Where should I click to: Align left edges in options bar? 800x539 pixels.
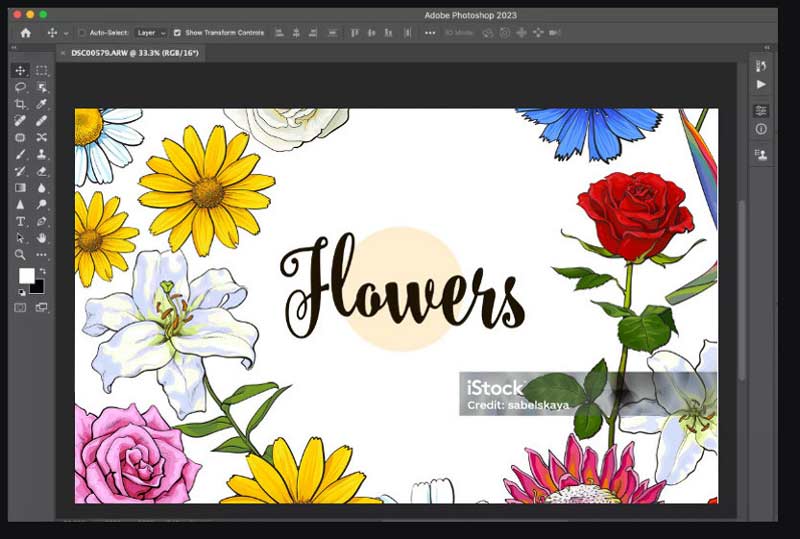pos(279,33)
